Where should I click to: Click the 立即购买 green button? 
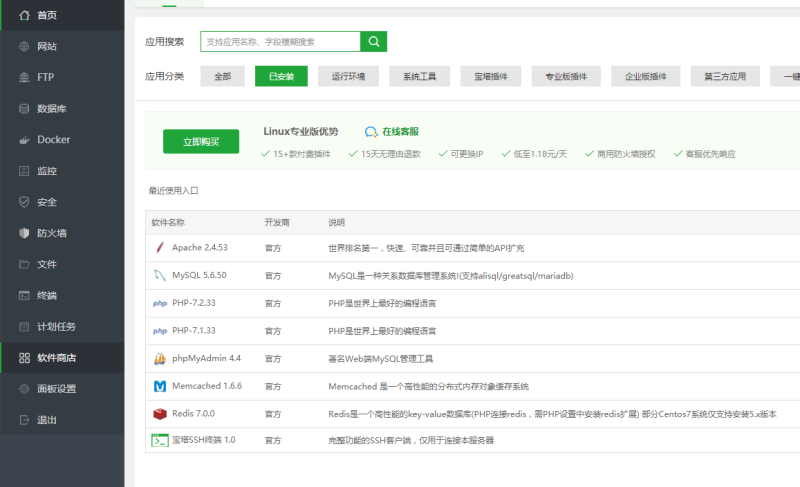201,141
